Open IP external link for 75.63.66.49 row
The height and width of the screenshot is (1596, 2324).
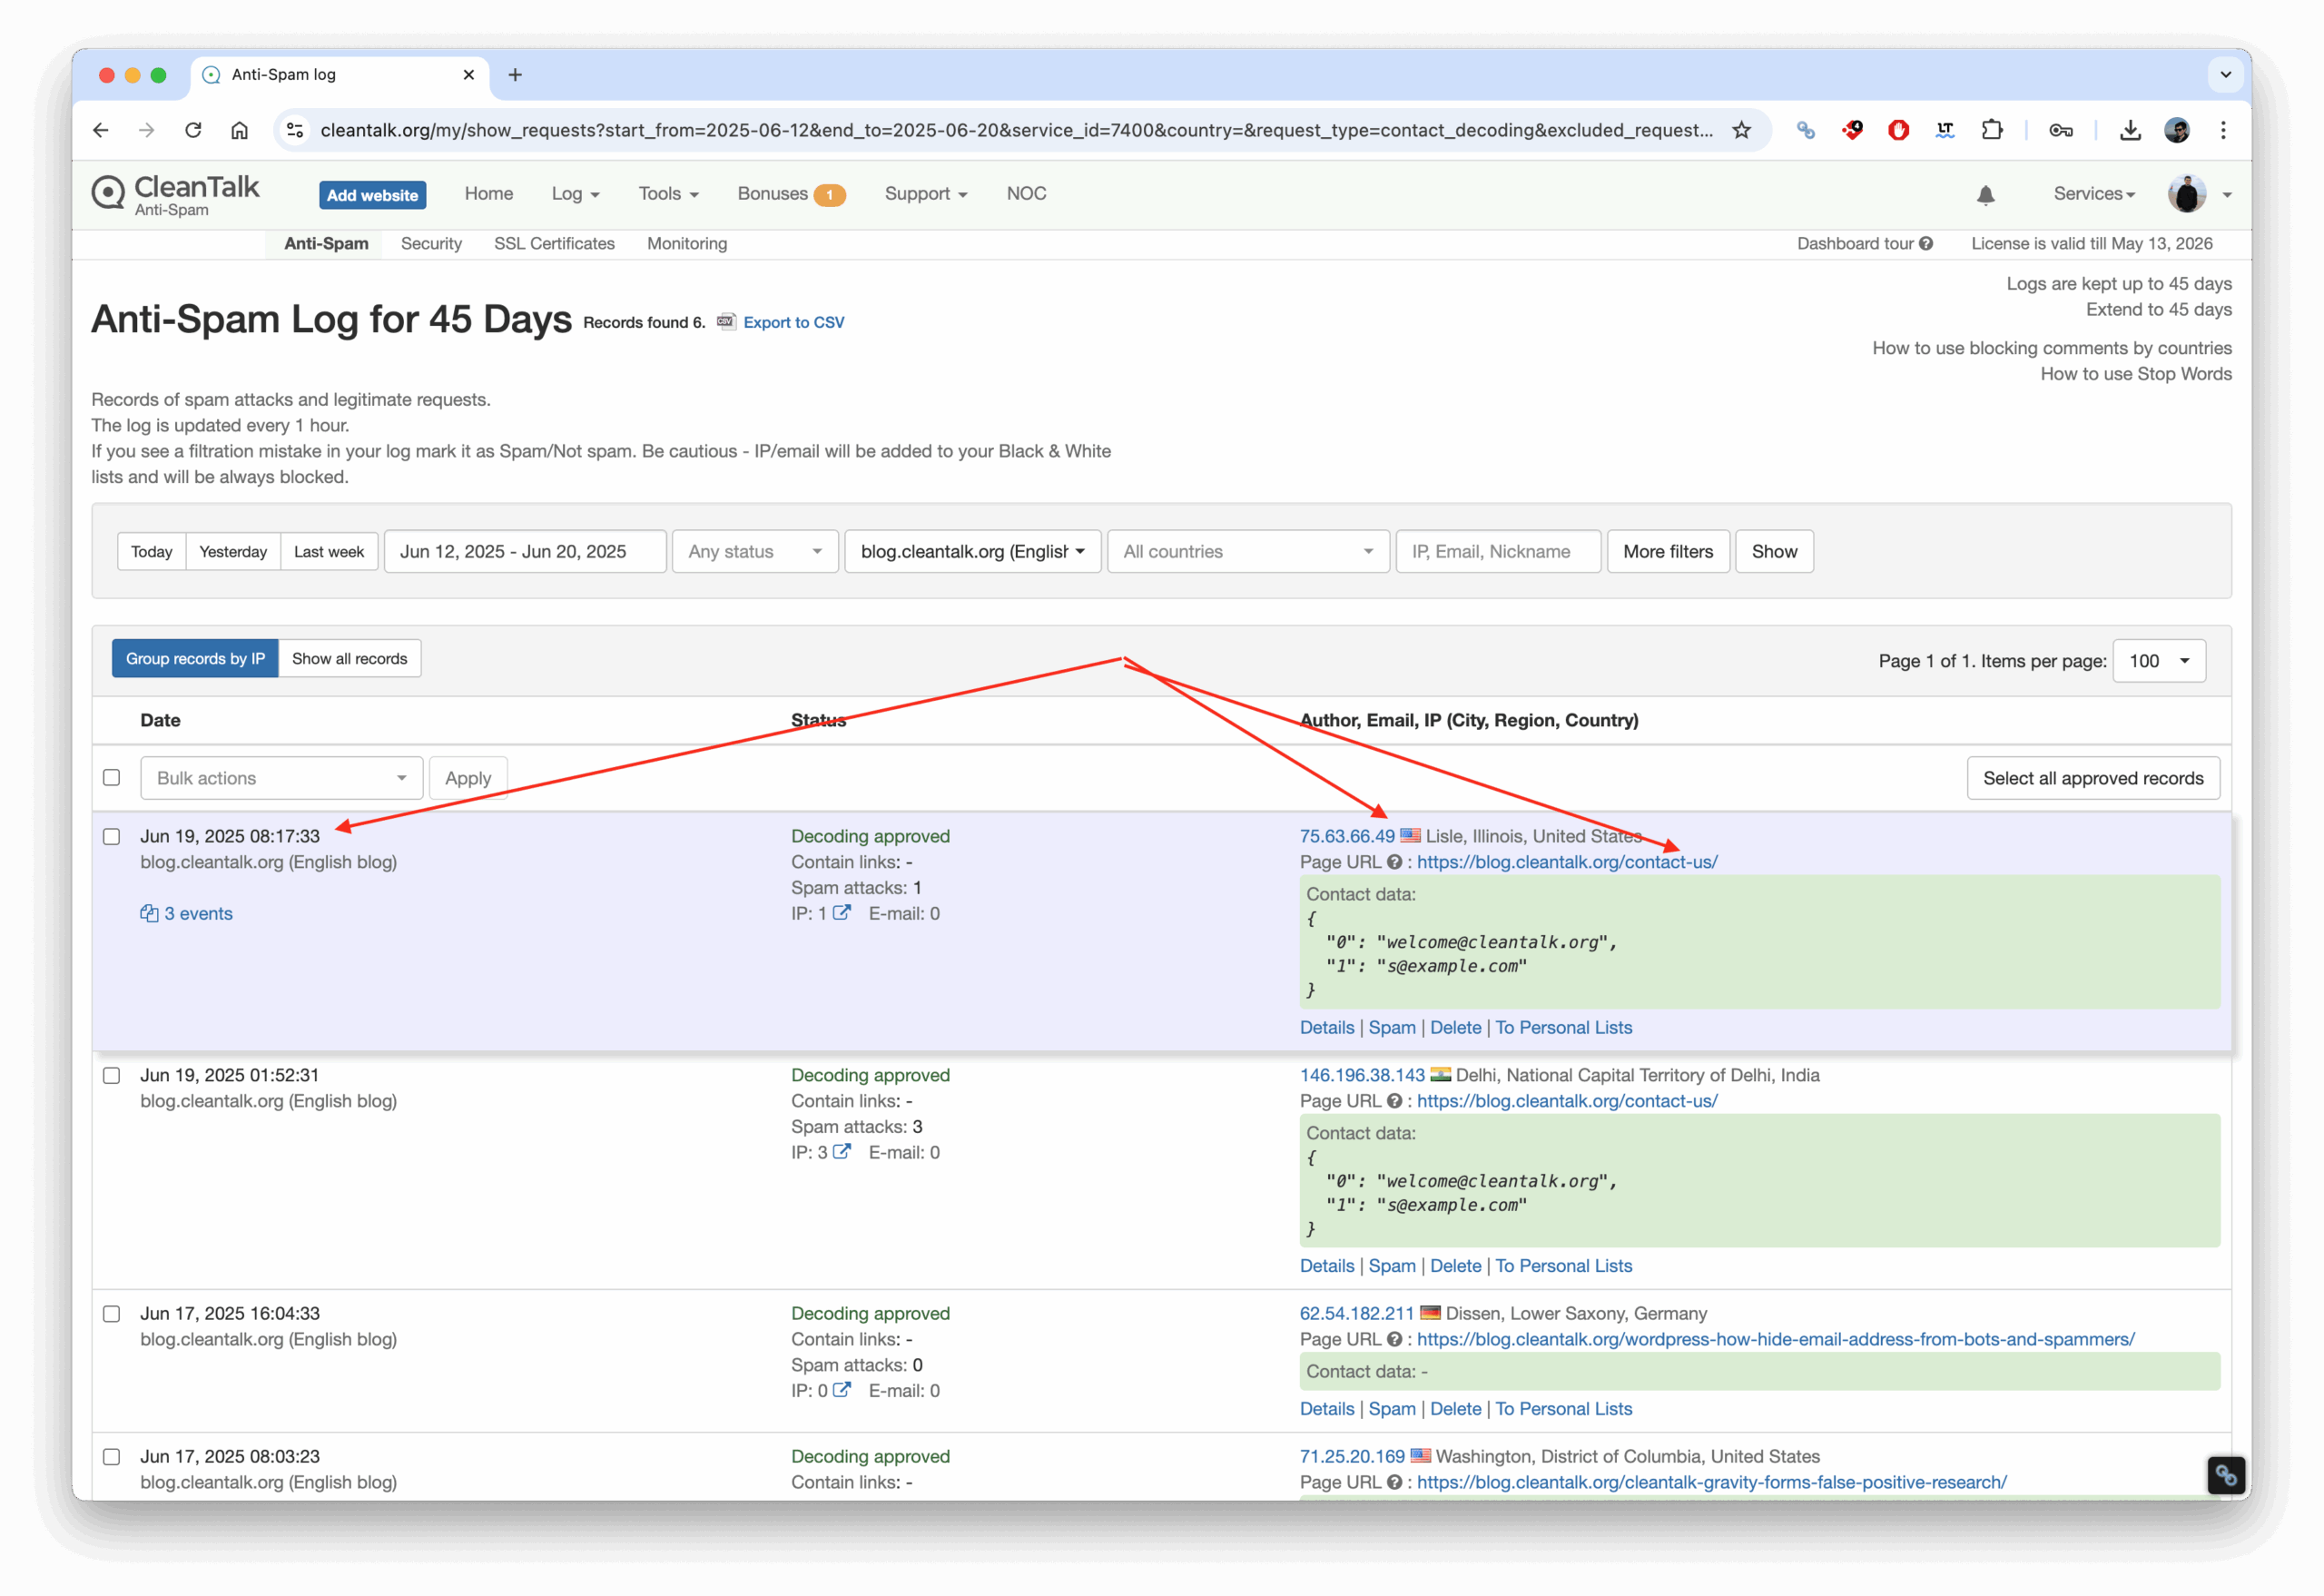tap(842, 913)
